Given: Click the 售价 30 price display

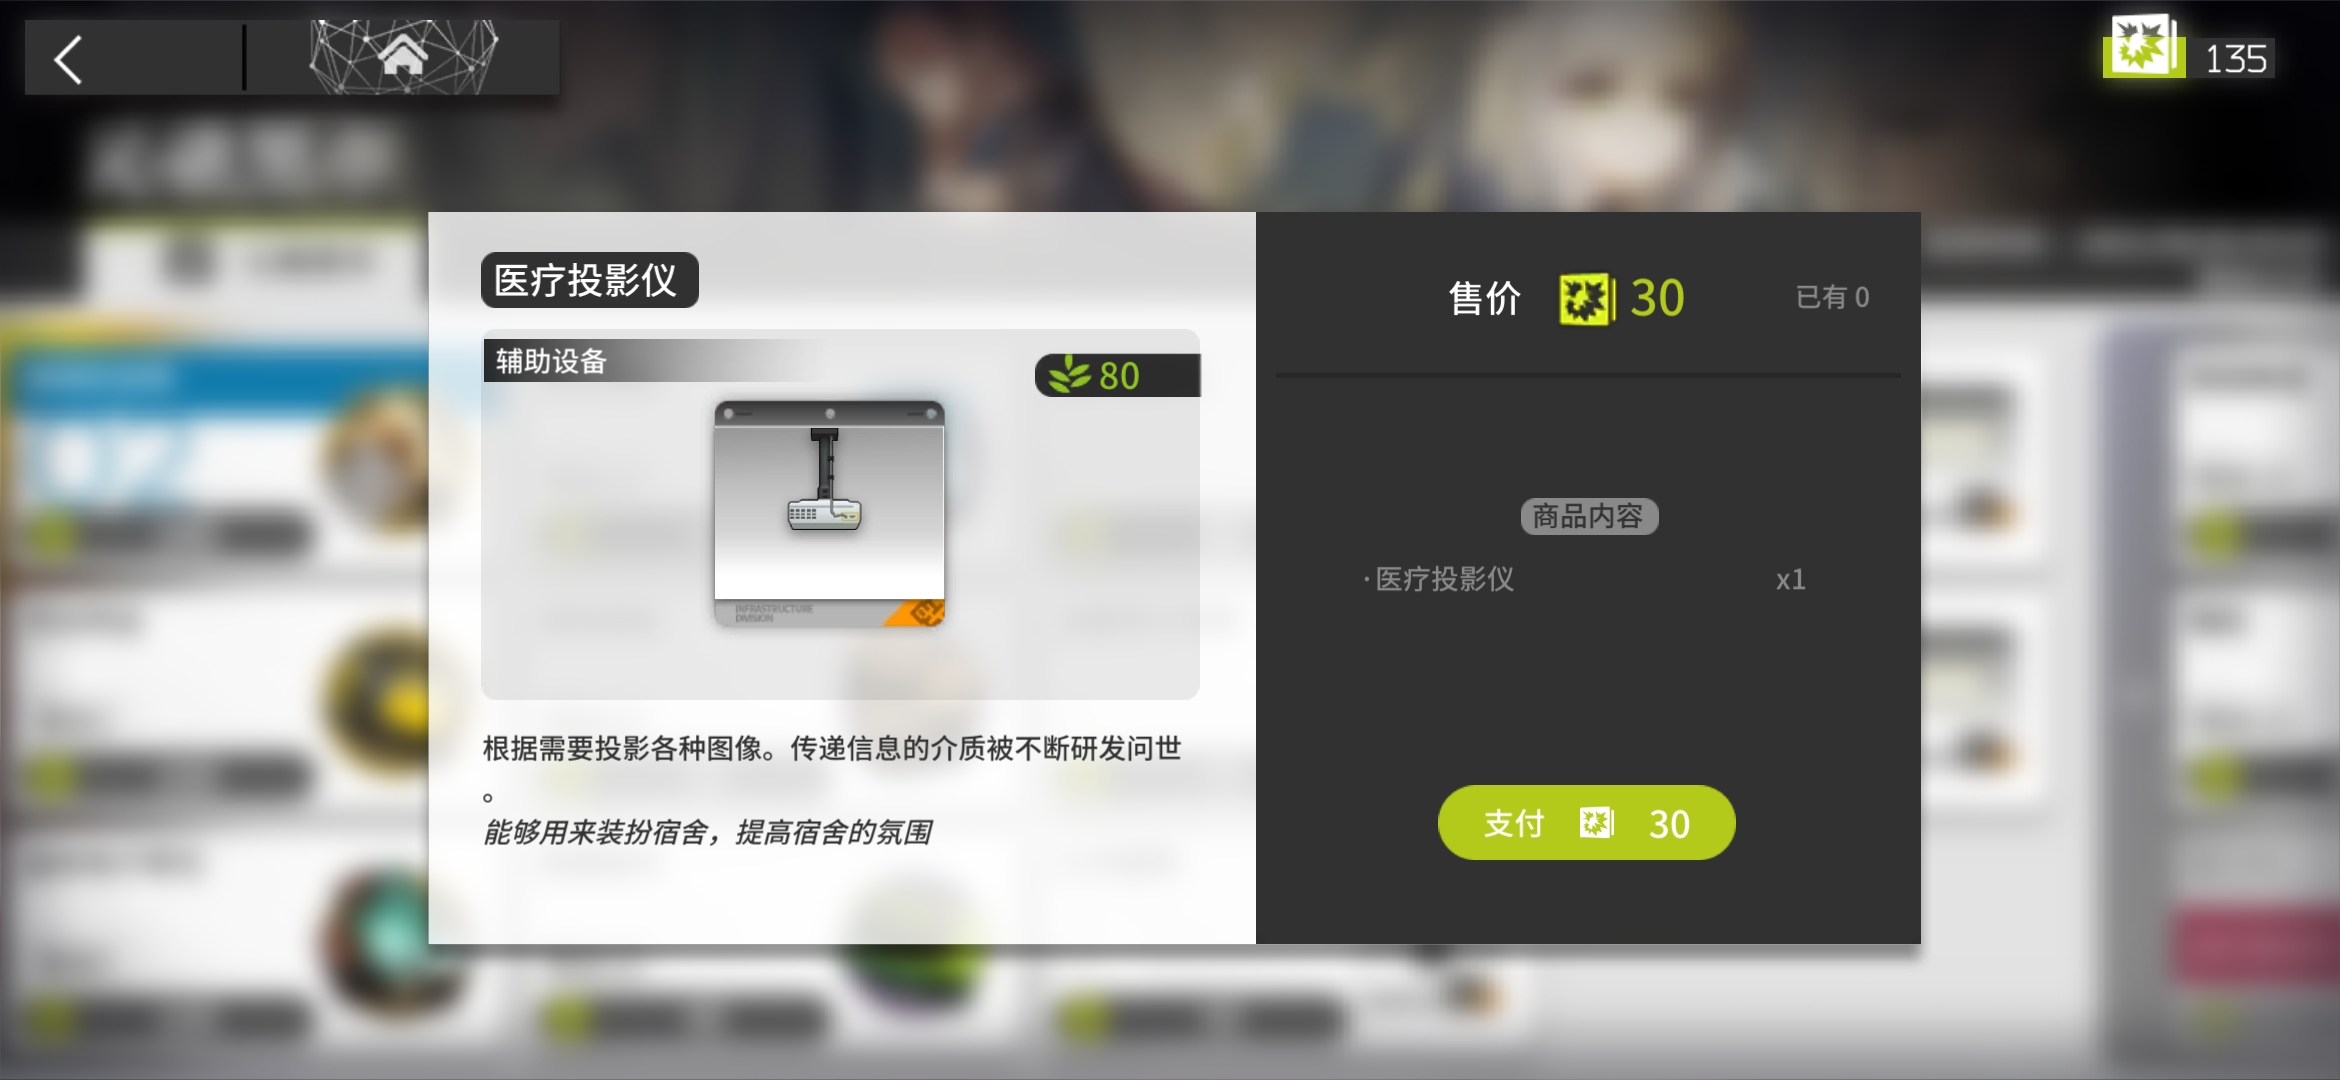Looking at the screenshot, I should click(x=1567, y=298).
